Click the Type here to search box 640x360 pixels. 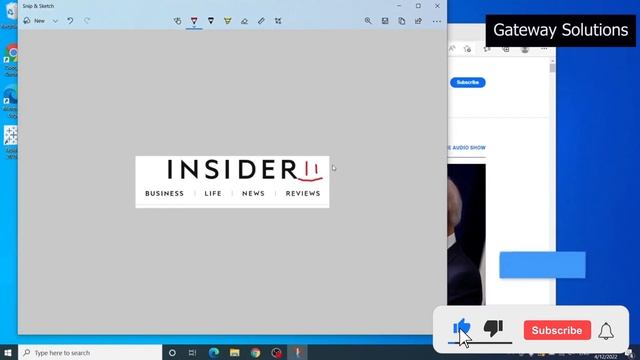pyautogui.click(x=90, y=353)
